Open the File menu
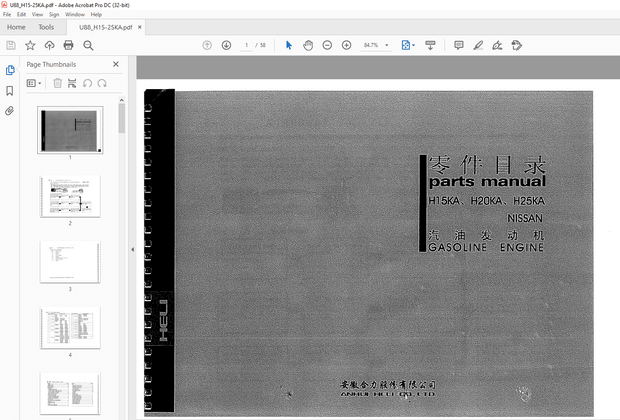This screenshot has height=420, width=620. tap(7, 15)
